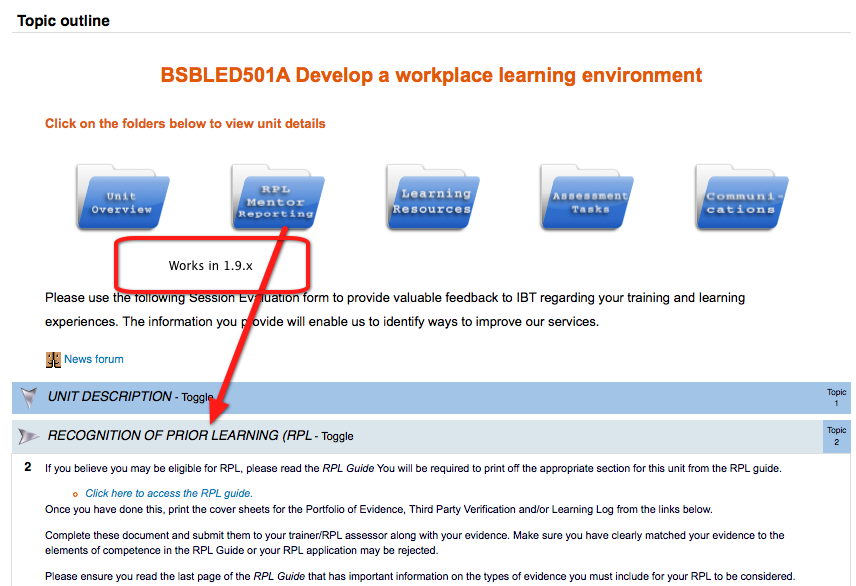
Task: Click RECOGNITION OF PRIOR LEARNING (RPL - Toggle heading
Action: (200, 436)
